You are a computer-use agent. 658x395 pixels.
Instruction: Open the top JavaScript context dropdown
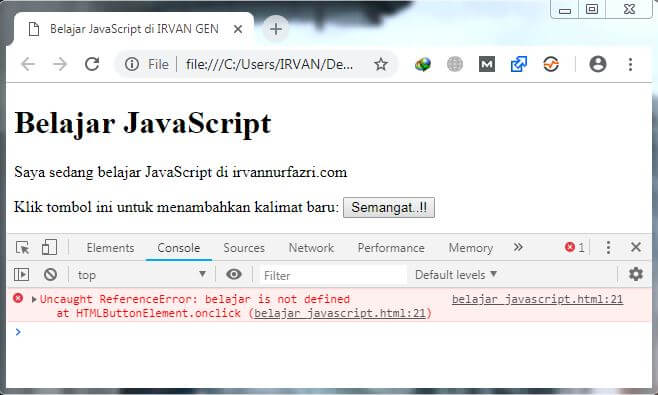point(141,275)
